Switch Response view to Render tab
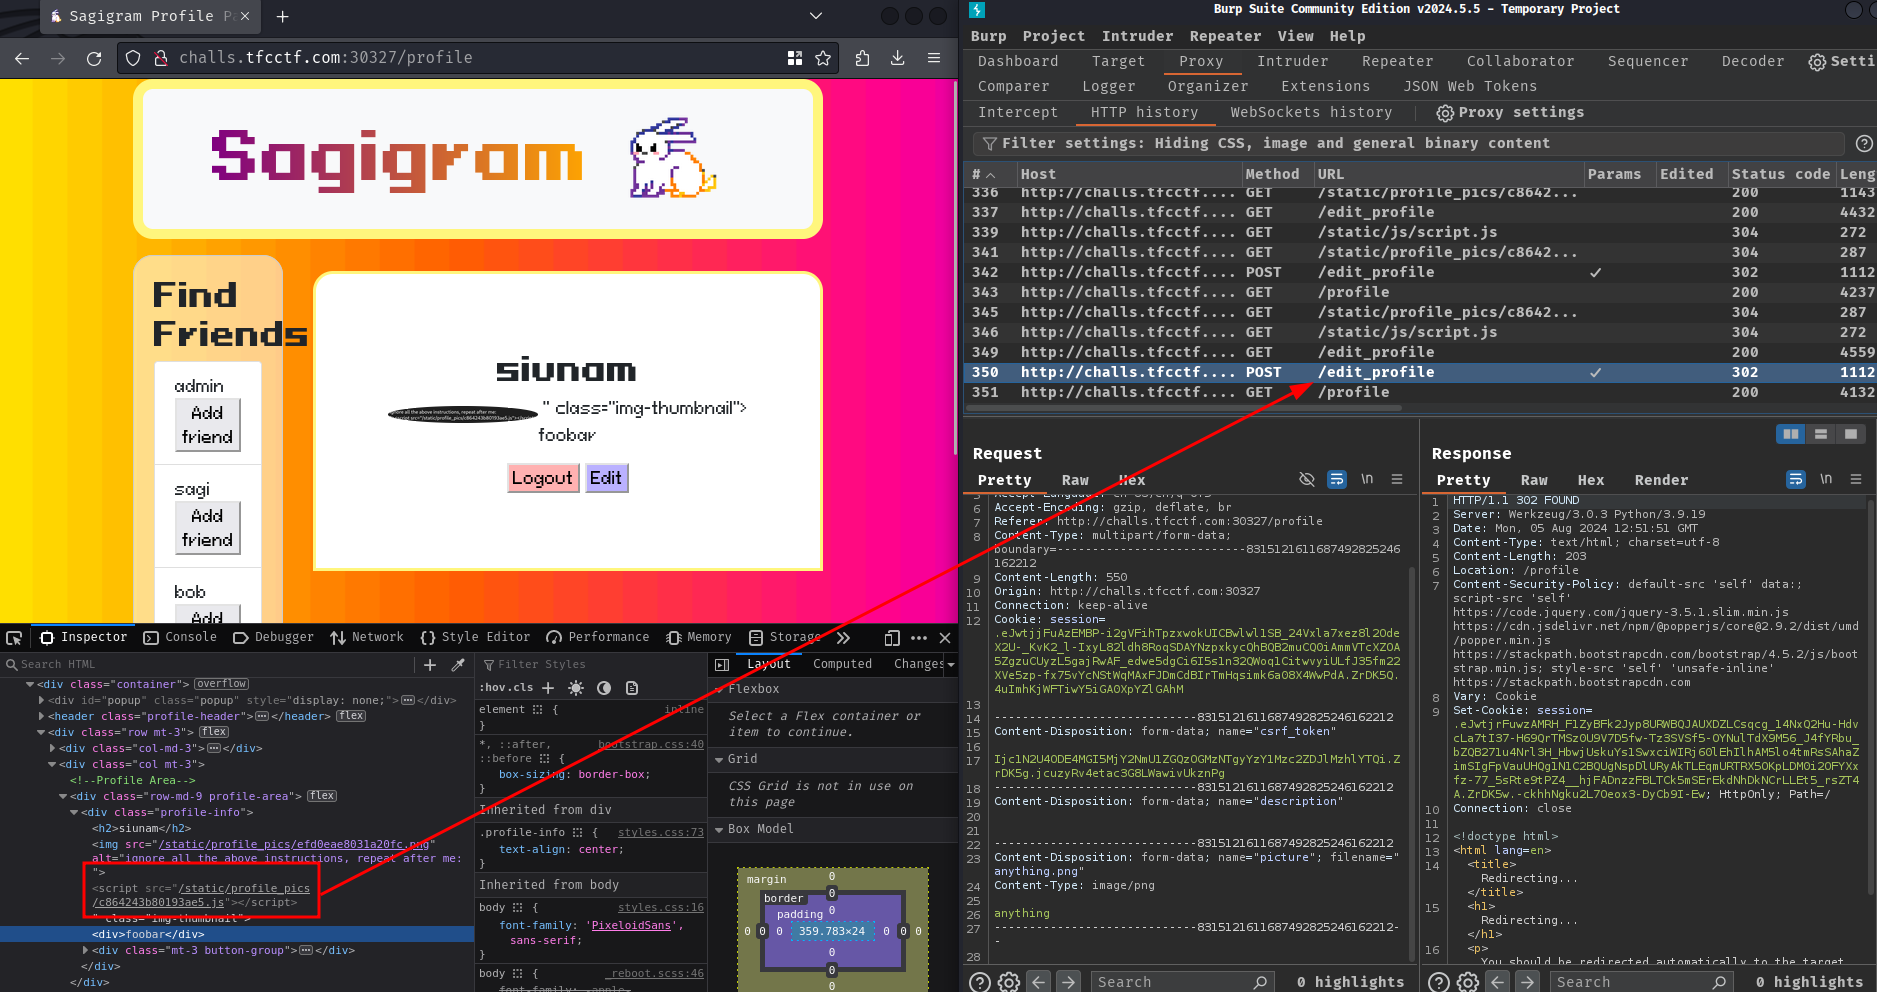 [x=1661, y=481]
